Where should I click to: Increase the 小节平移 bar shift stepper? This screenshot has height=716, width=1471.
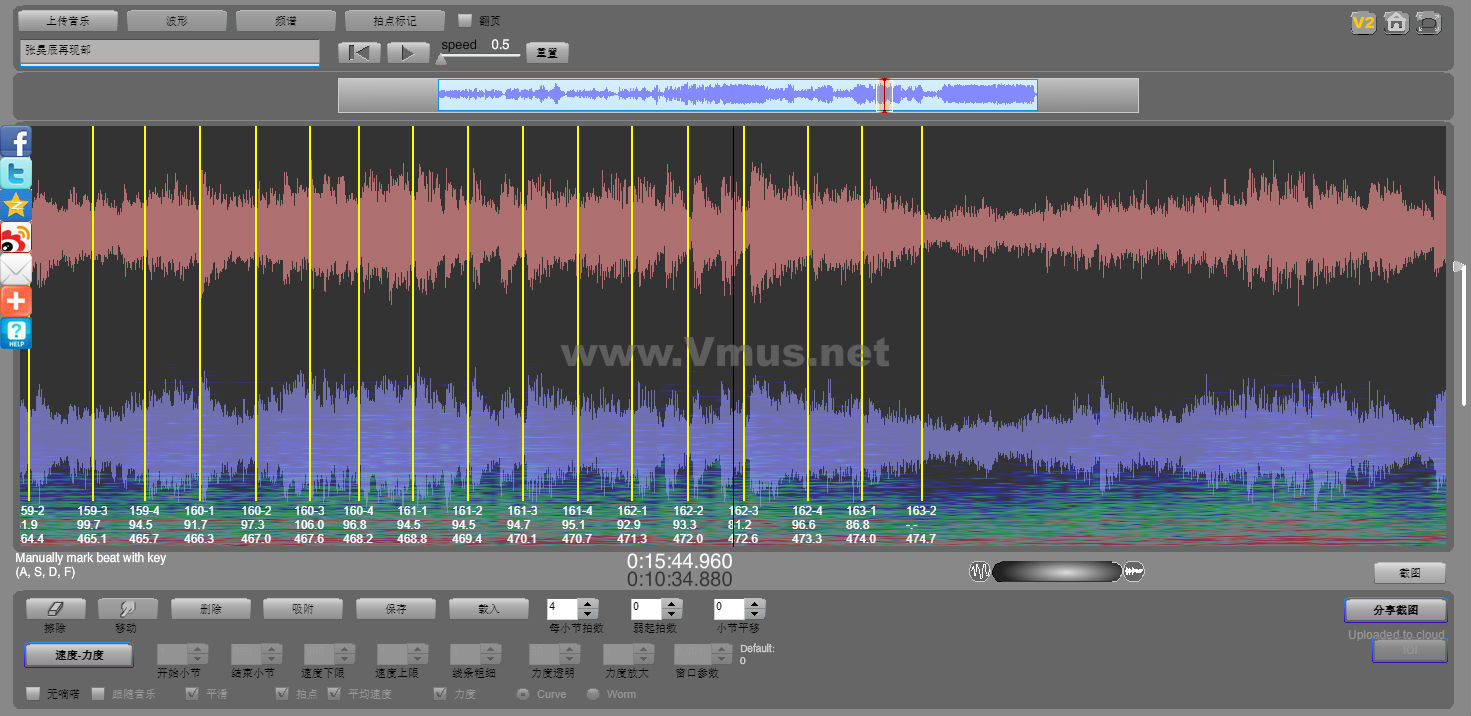tap(755, 604)
